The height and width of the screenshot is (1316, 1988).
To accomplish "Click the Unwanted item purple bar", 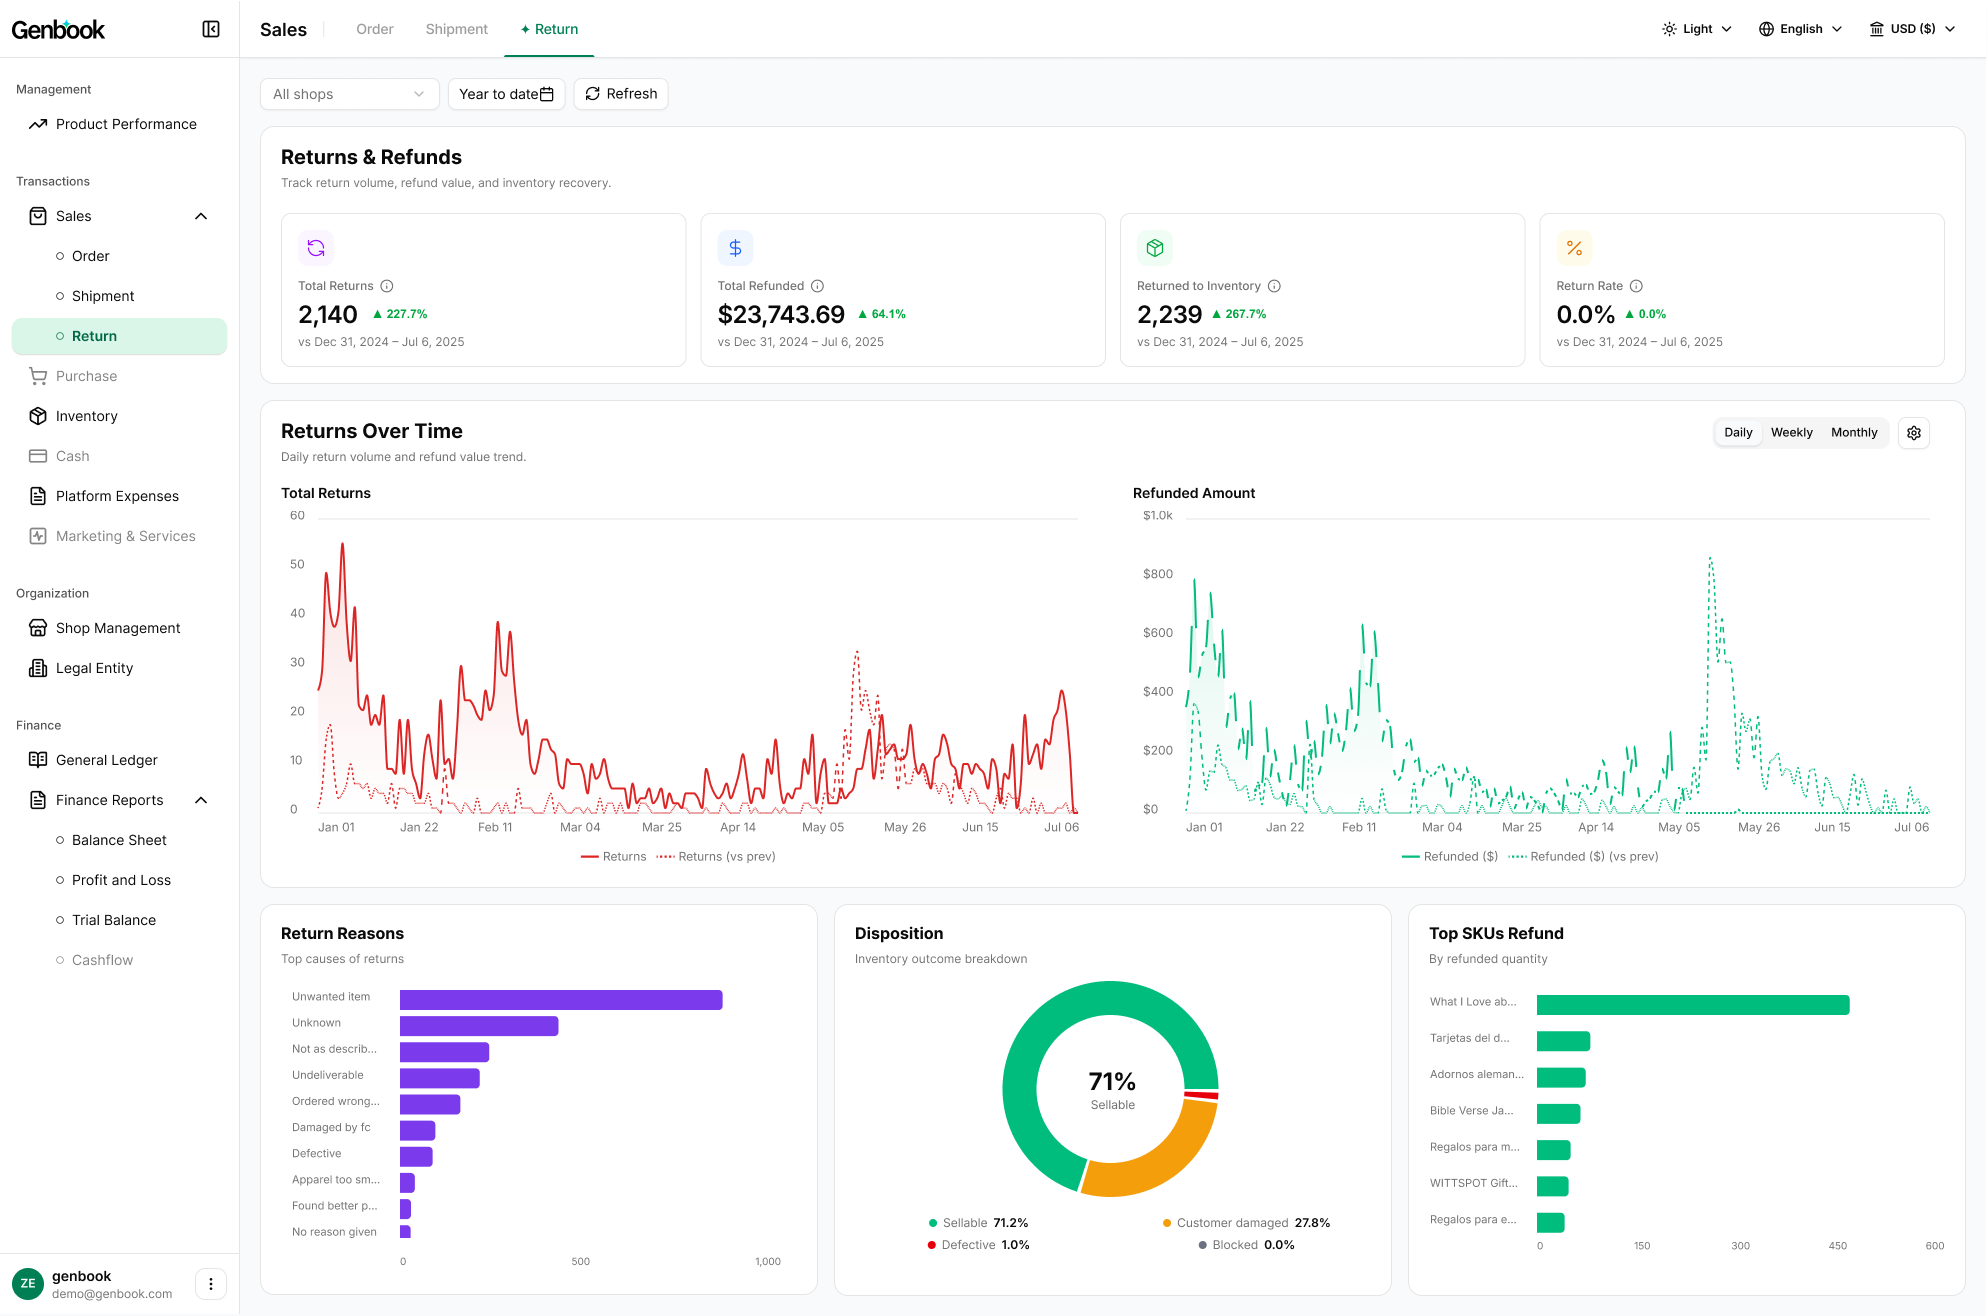I will point(561,1000).
